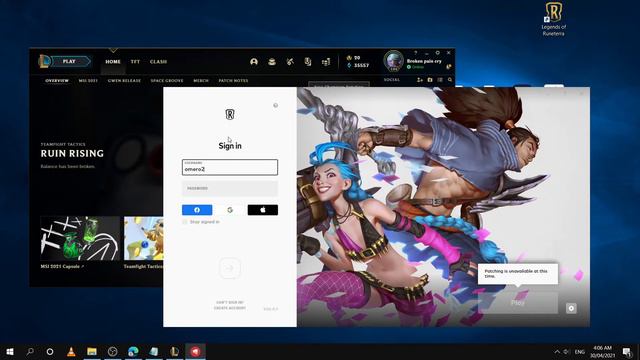Click the CAN'T SIGN IN link
This screenshot has width=640, height=360.
click(x=230, y=302)
